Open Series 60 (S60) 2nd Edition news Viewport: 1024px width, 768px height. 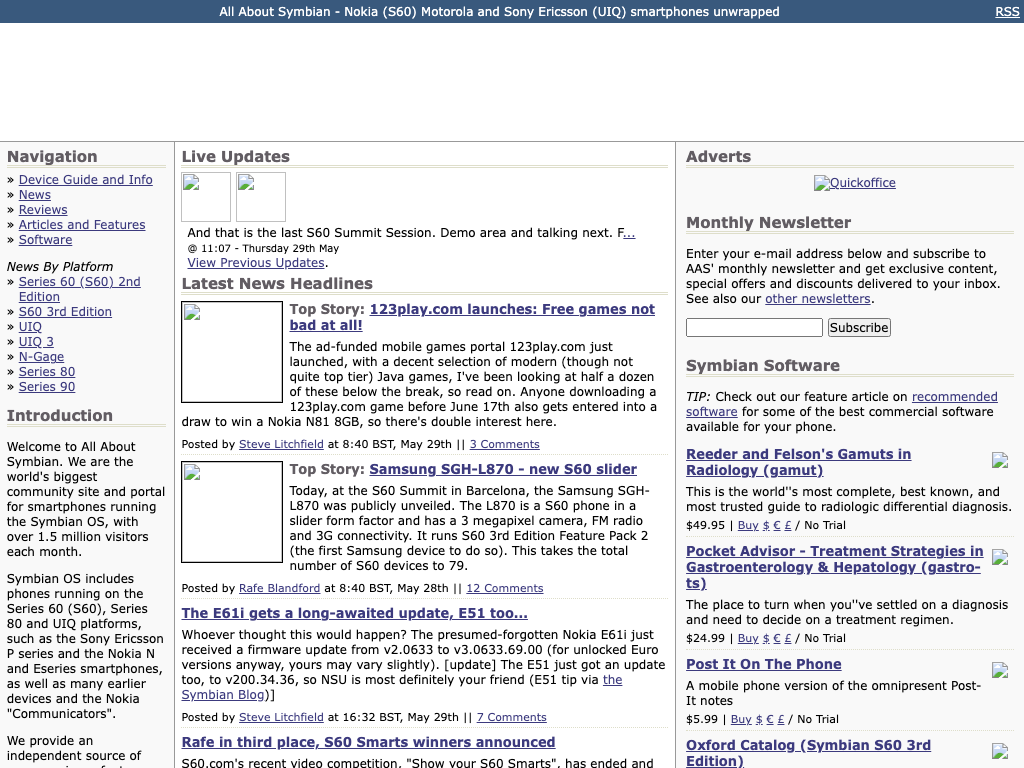click(80, 289)
